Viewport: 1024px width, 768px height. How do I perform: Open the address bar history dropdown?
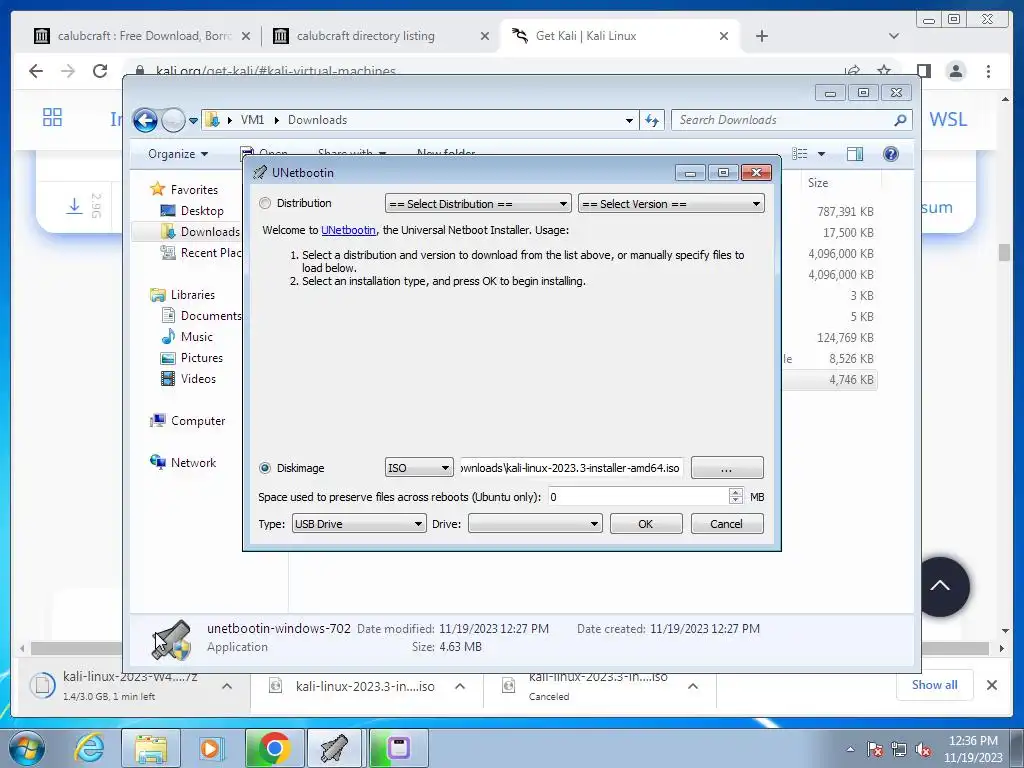point(629,121)
